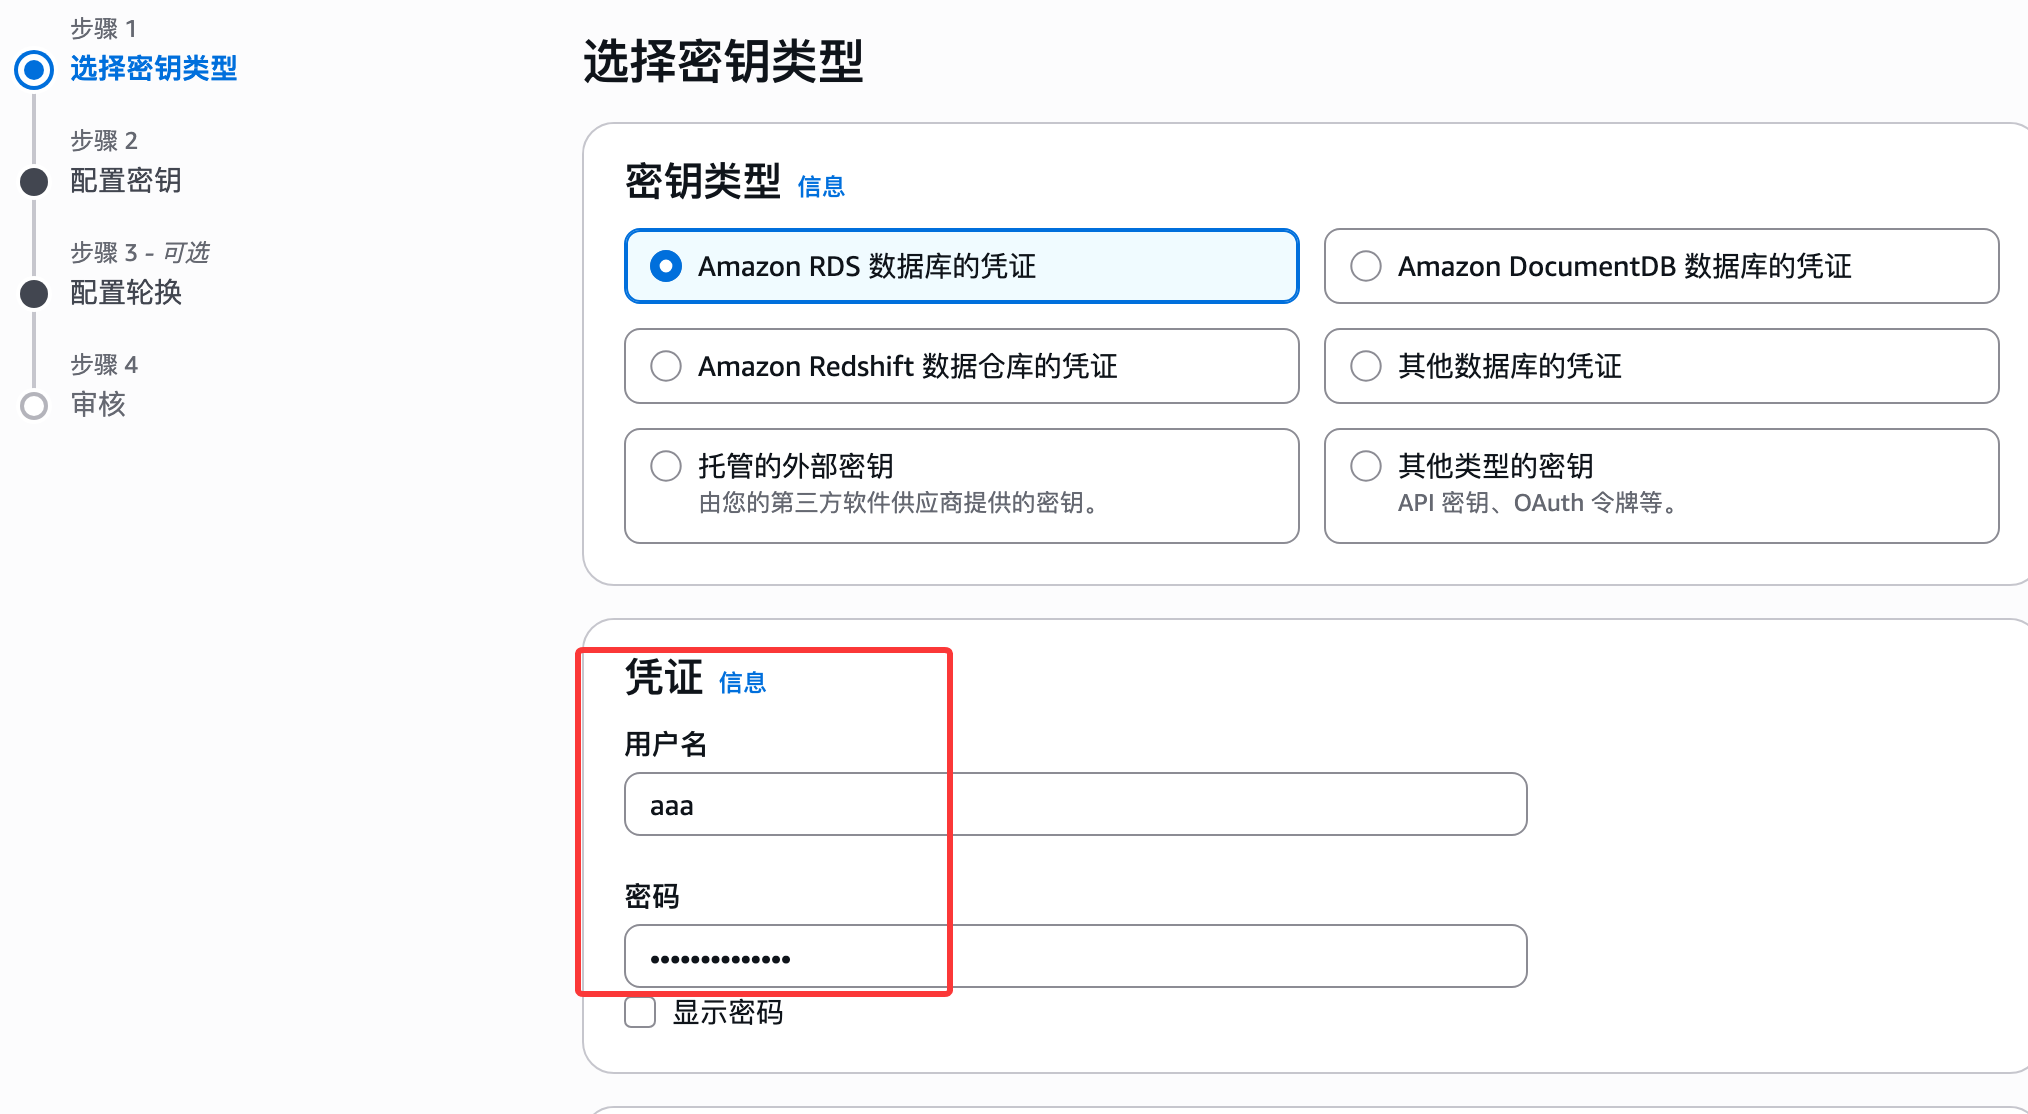Image resolution: width=2028 pixels, height=1114 pixels.
Task: Focus the 密码 input field
Action: (1075, 957)
